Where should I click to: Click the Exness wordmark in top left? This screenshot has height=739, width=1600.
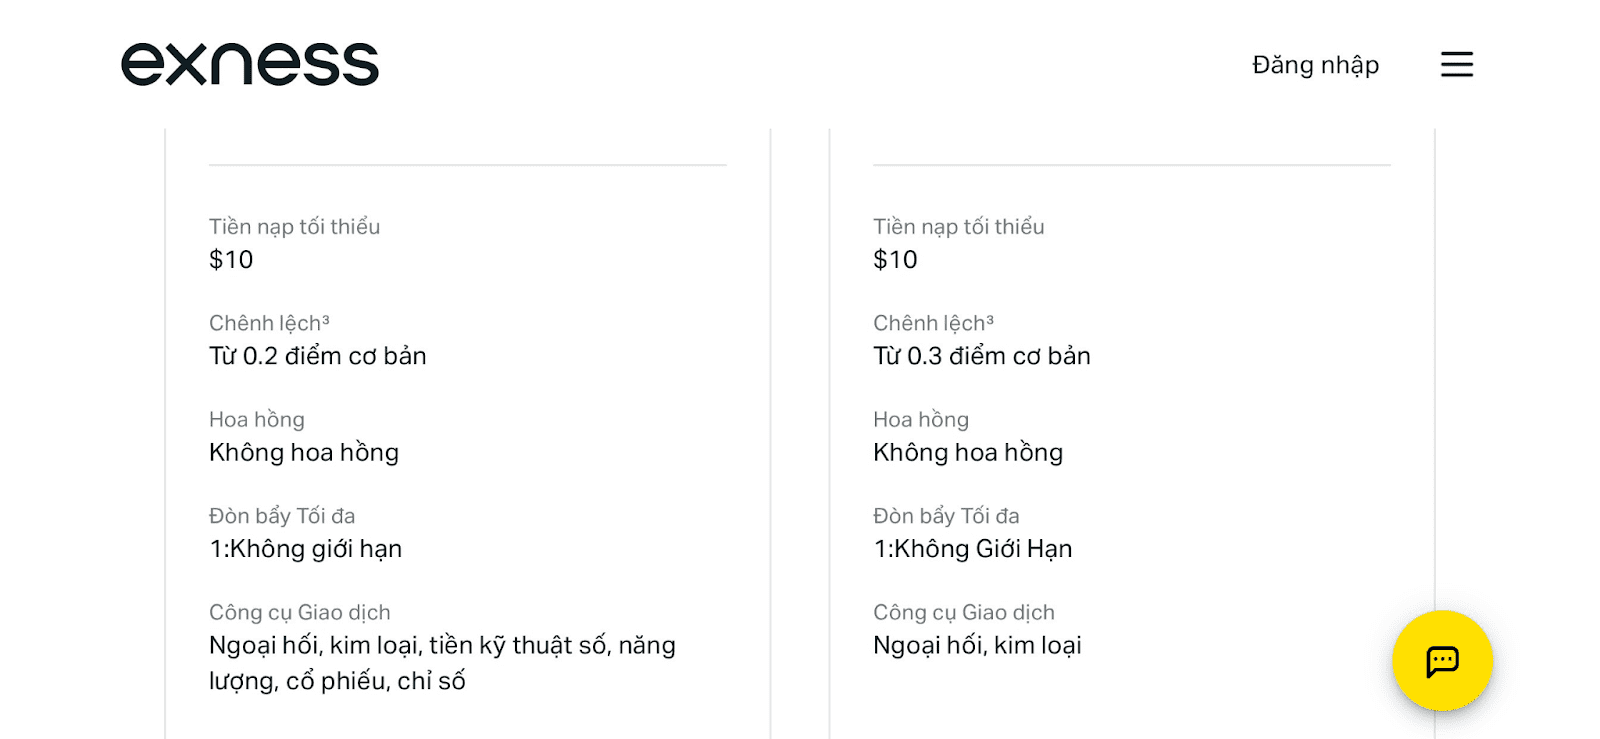tap(249, 64)
